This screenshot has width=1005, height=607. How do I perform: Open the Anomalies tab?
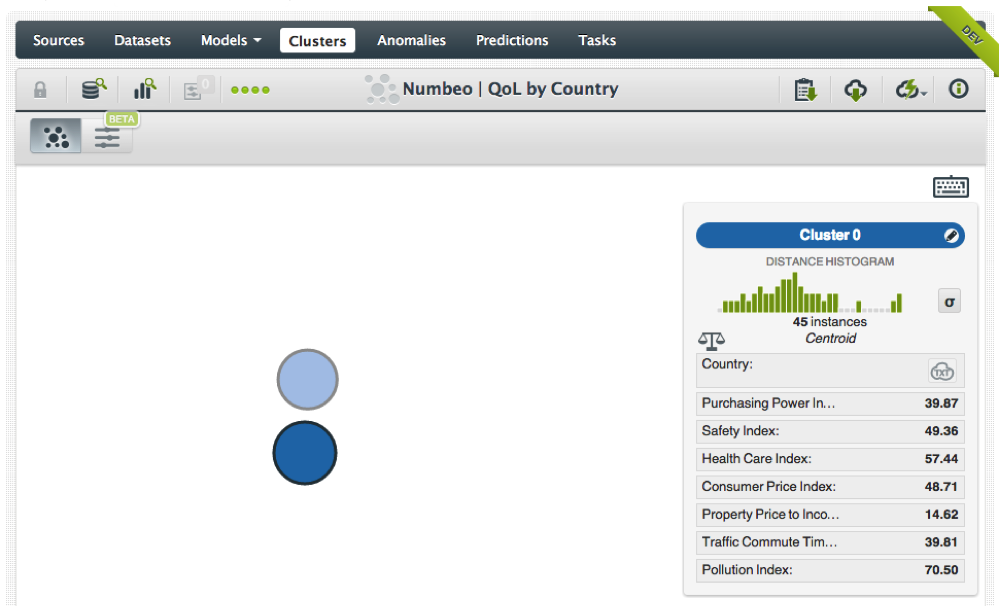coord(411,41)
